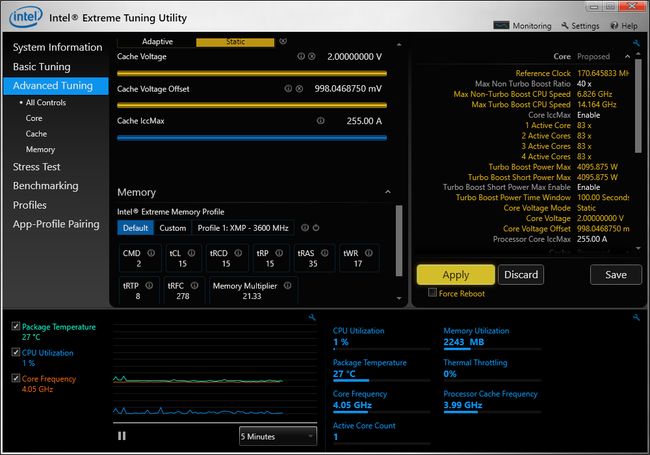650x455 pixels.
Task: Click the info icon on the tCL timing
Action: [192, 253]
